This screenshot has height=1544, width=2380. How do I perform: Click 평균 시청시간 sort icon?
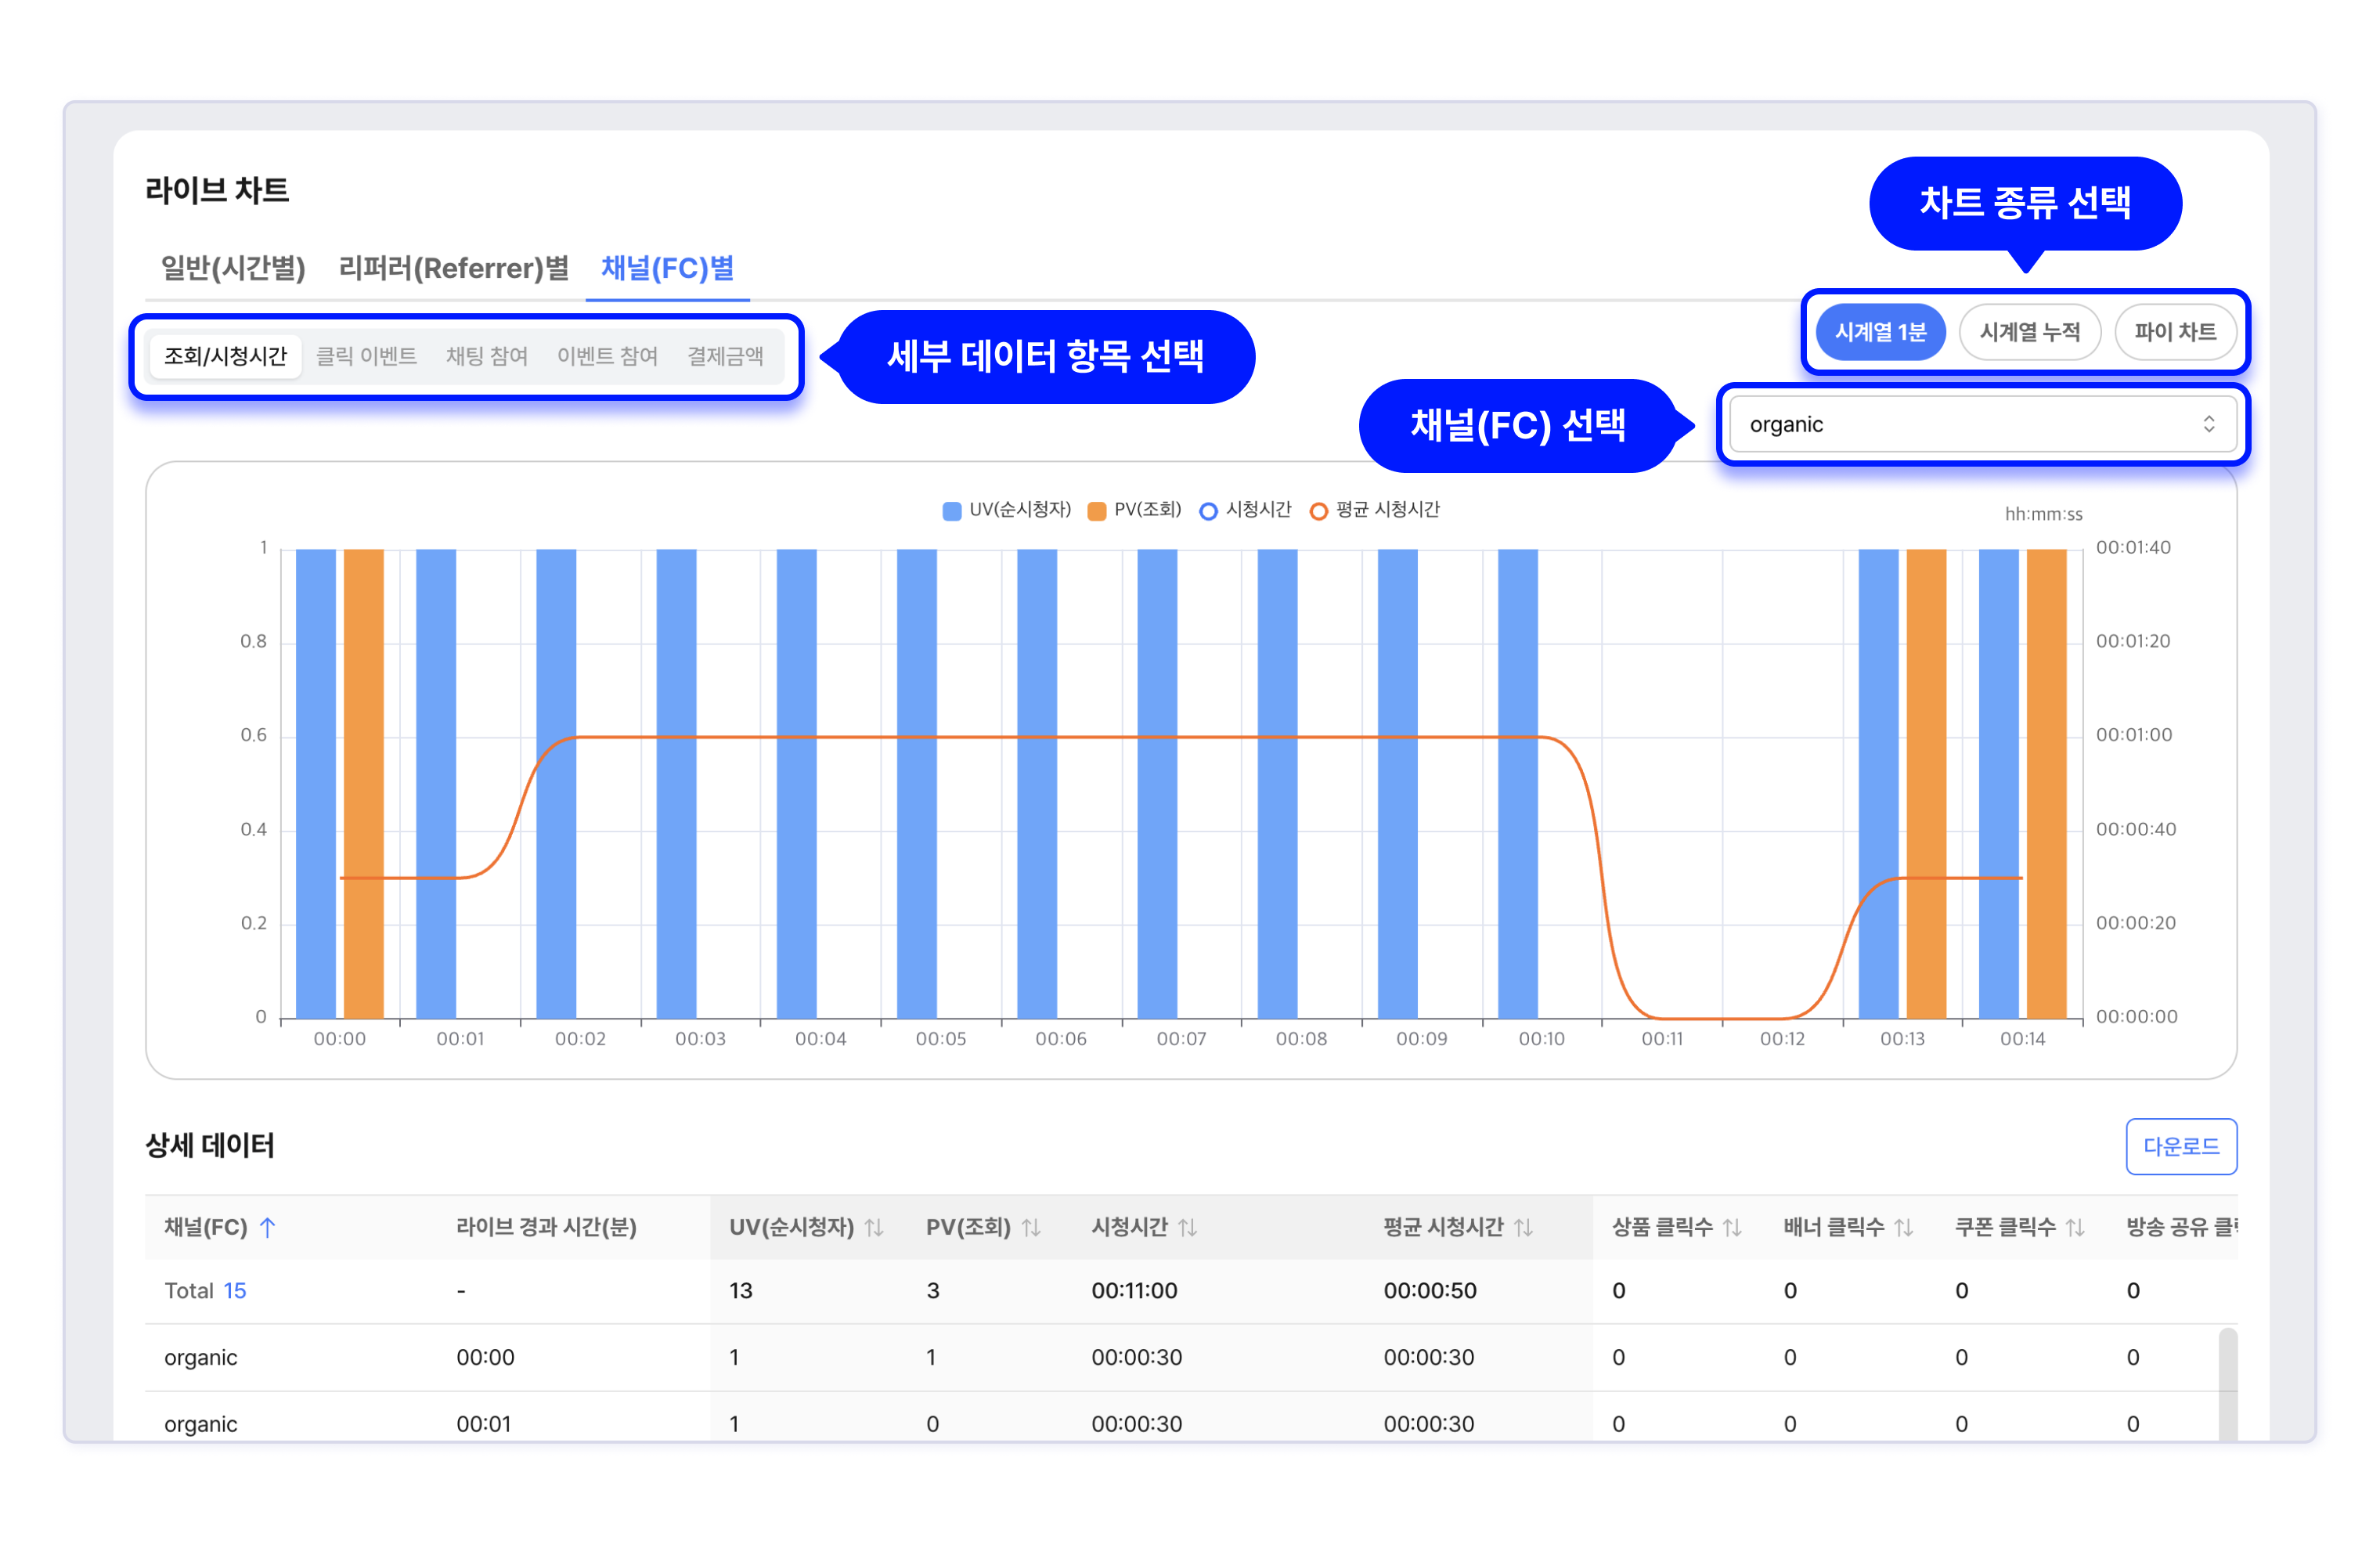[1523, 1227]
